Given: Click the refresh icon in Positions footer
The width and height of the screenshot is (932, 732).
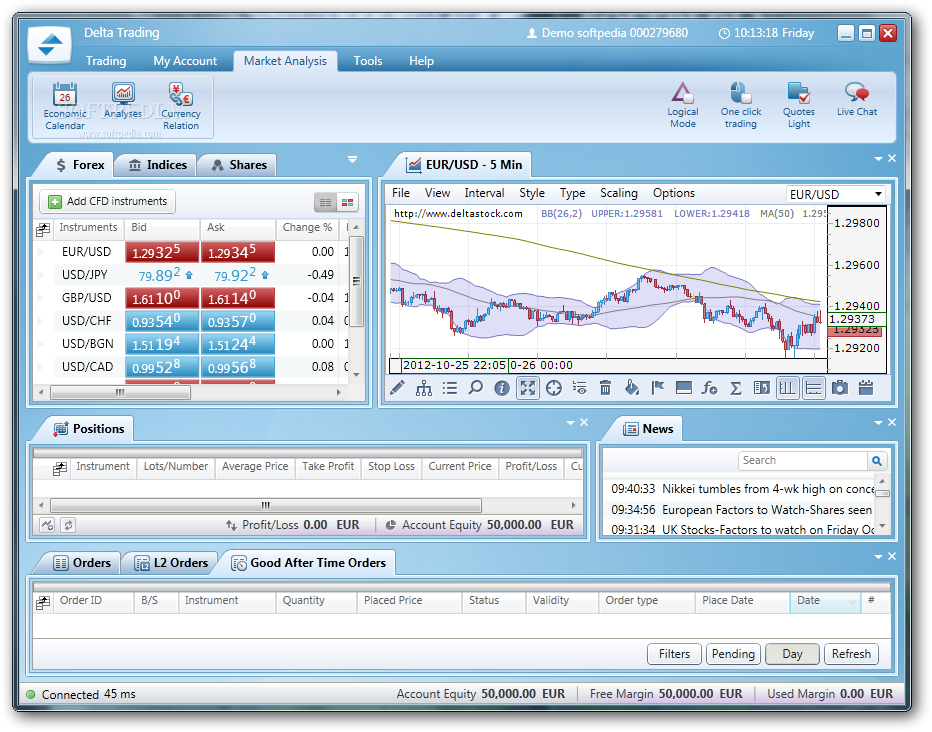Looking at the screenshot, I should [68, 525].
